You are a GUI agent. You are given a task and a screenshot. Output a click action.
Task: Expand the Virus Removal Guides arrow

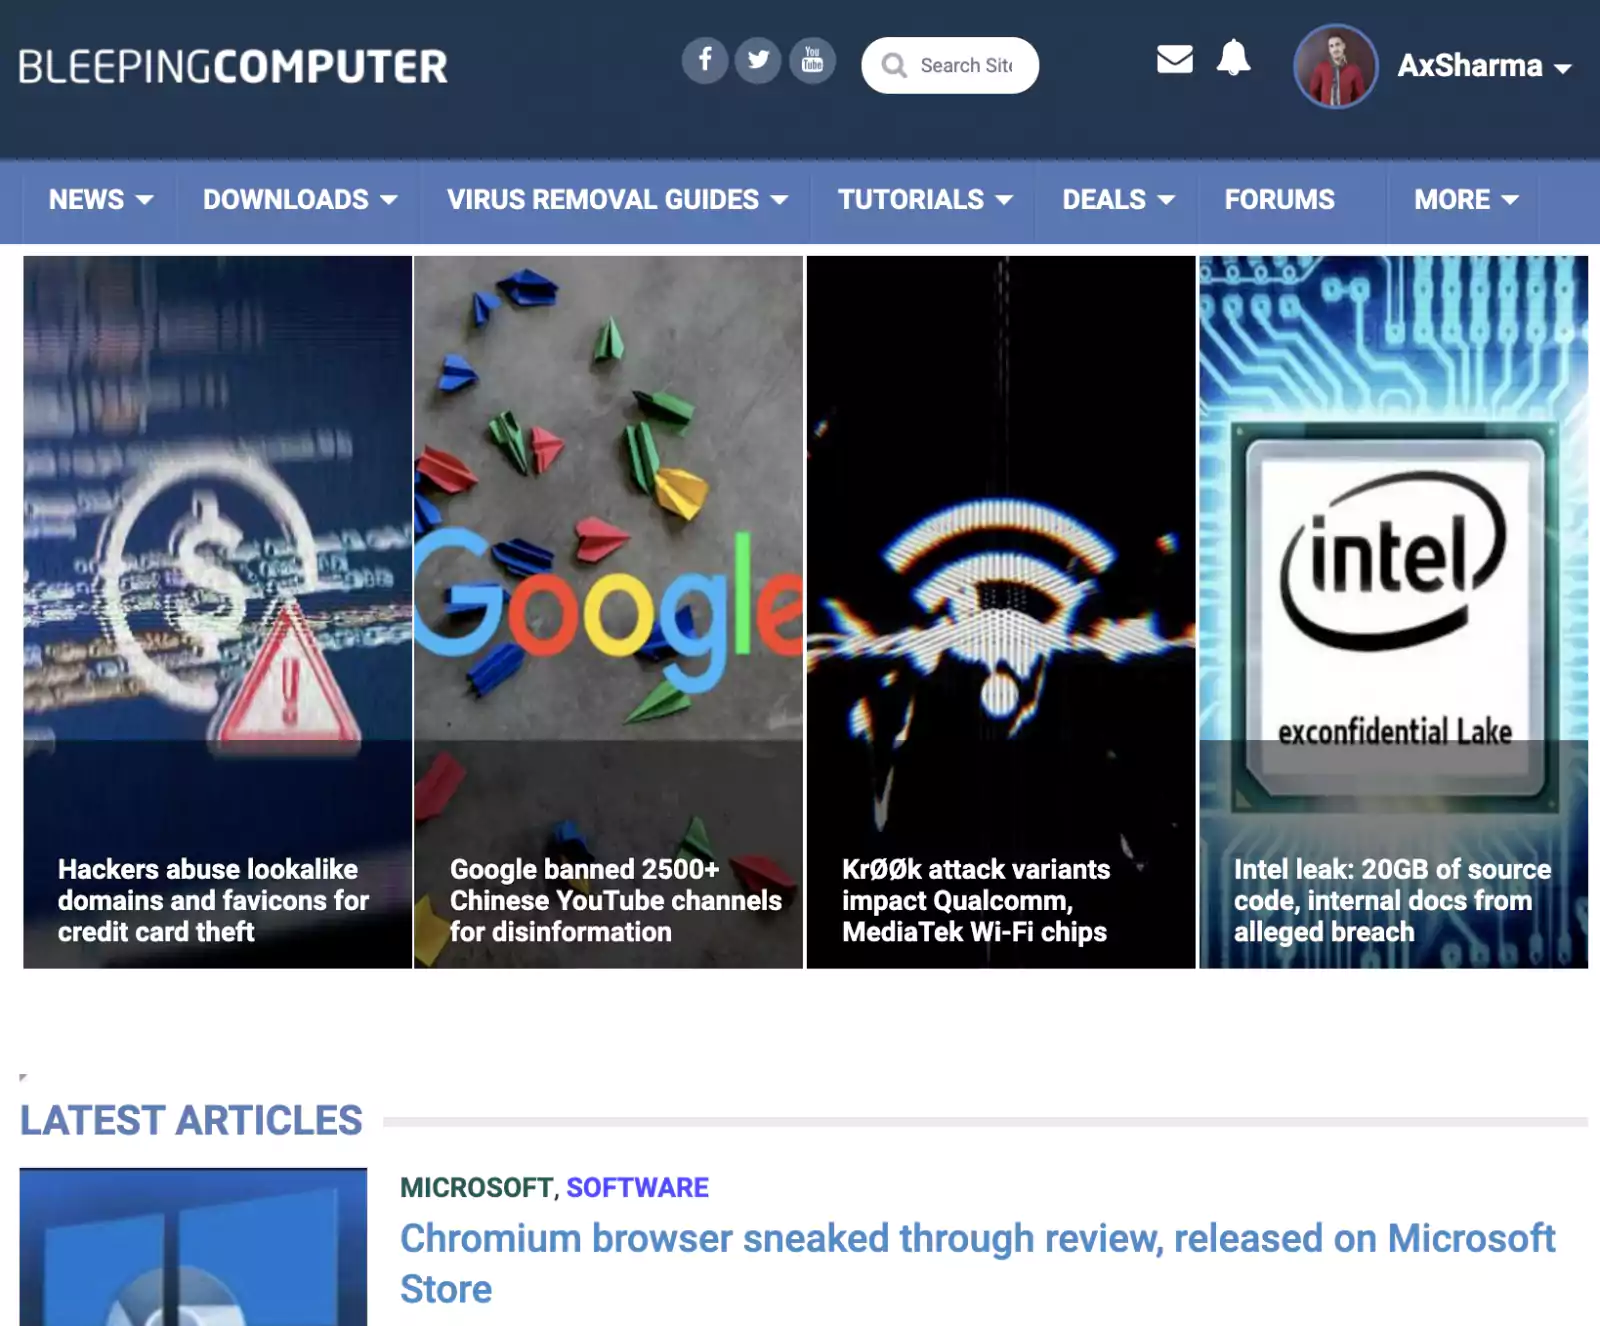click(779, 200)
